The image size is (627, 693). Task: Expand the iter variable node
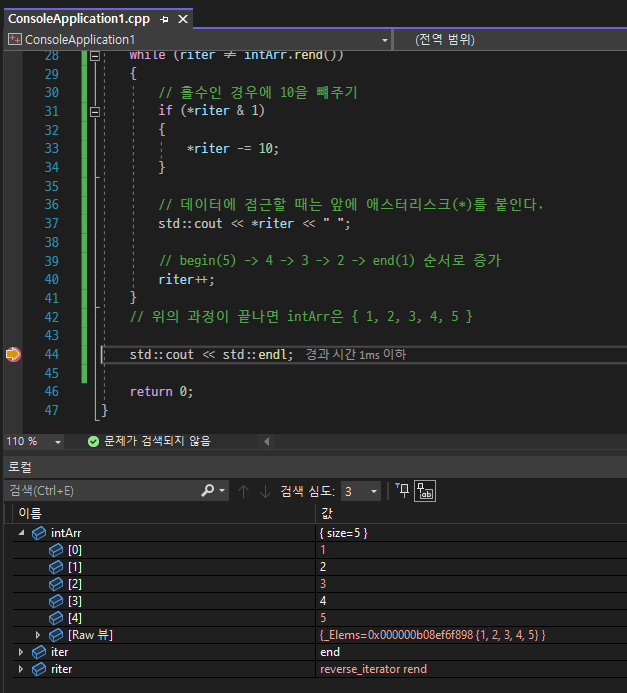click(21, 652)
